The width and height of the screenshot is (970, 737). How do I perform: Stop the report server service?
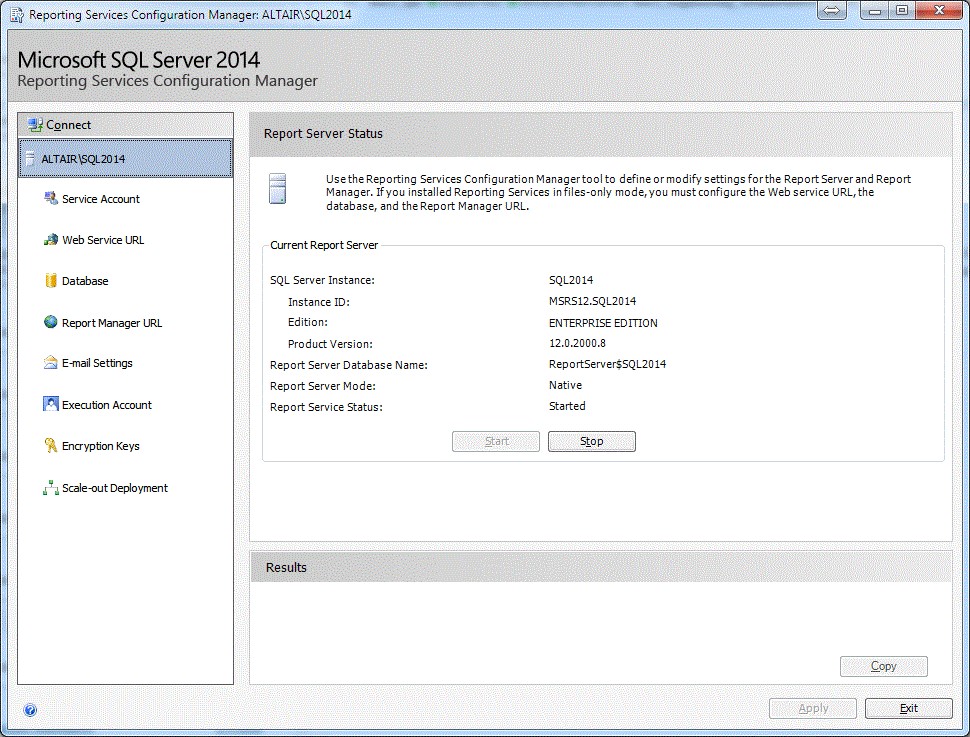(x=591, y=441)
